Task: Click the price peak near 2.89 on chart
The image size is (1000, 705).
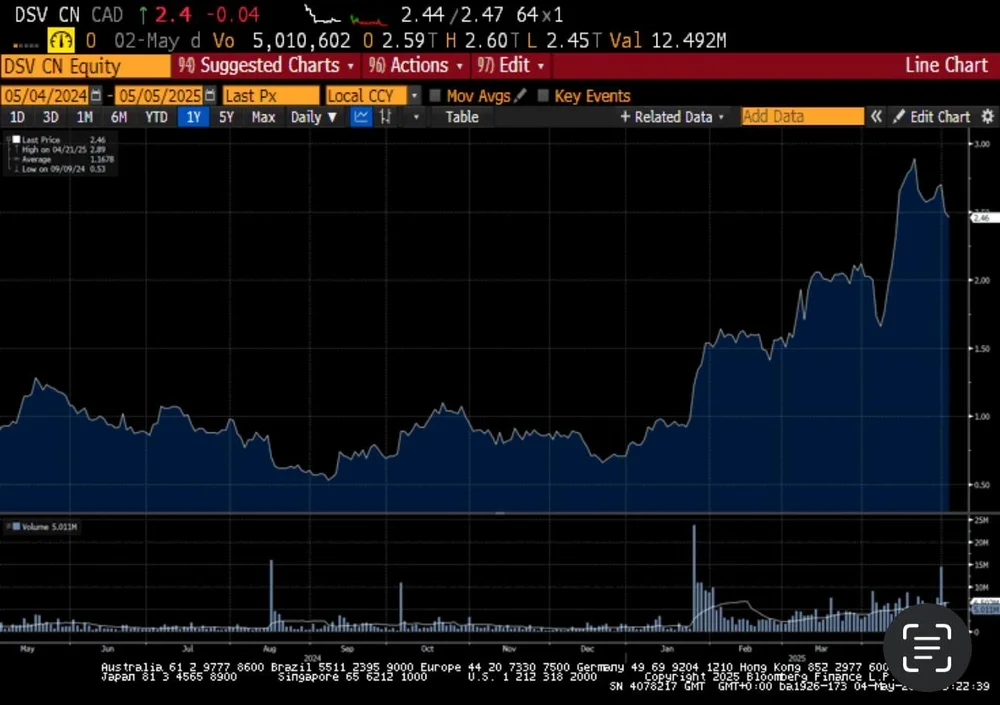Action: (915, 161)
